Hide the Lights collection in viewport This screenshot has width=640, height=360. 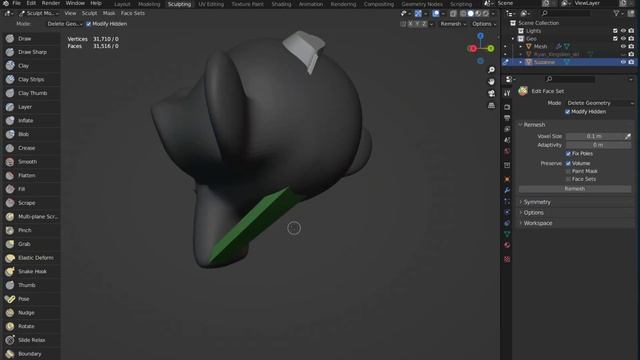tap(623, 31)
